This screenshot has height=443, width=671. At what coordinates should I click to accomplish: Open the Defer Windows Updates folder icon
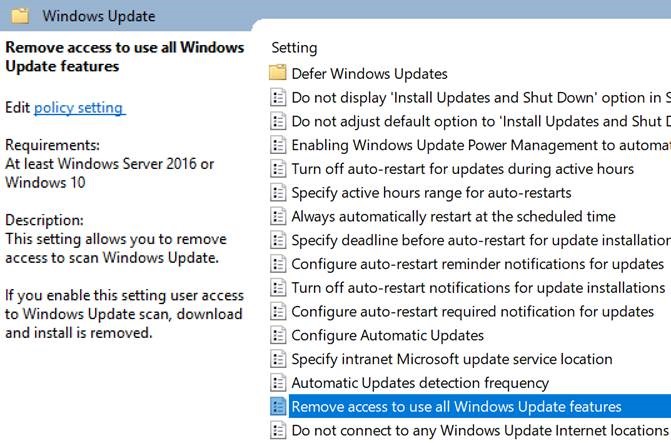tap(278, 73)
